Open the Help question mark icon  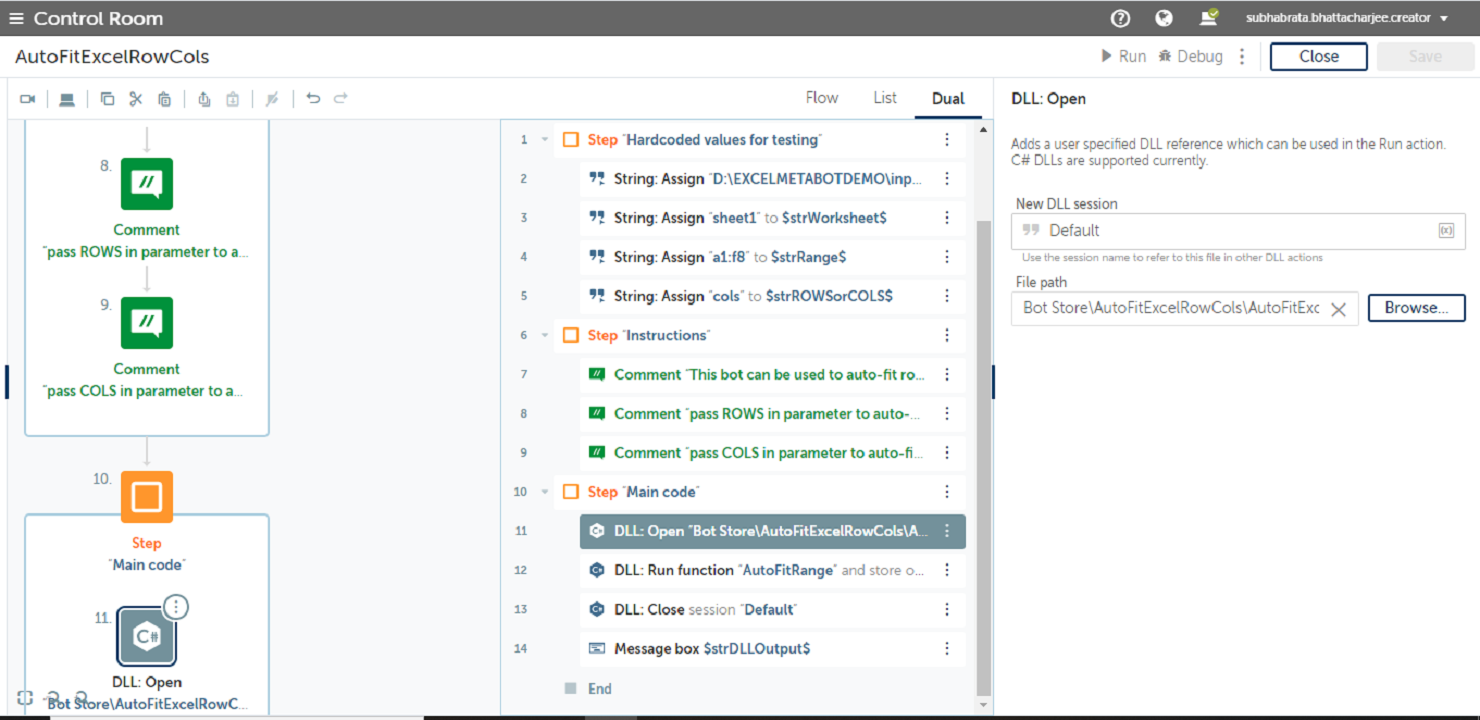pyautogui.click(x=1121, y=18)
